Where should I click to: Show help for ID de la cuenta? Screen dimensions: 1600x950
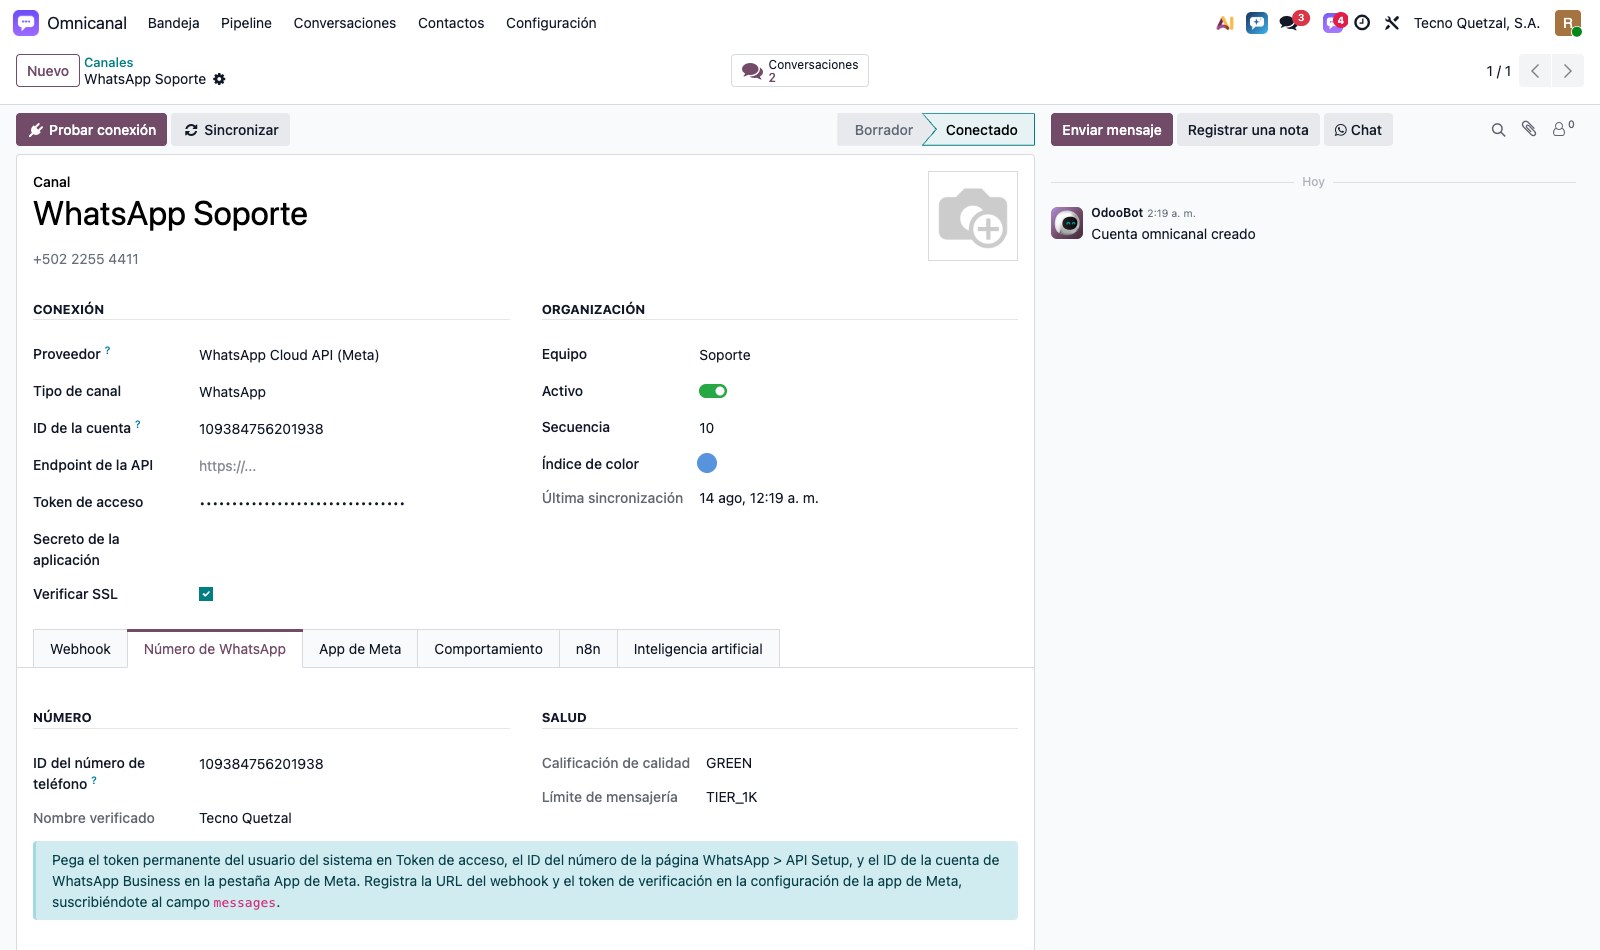click(x=138, y=424)
